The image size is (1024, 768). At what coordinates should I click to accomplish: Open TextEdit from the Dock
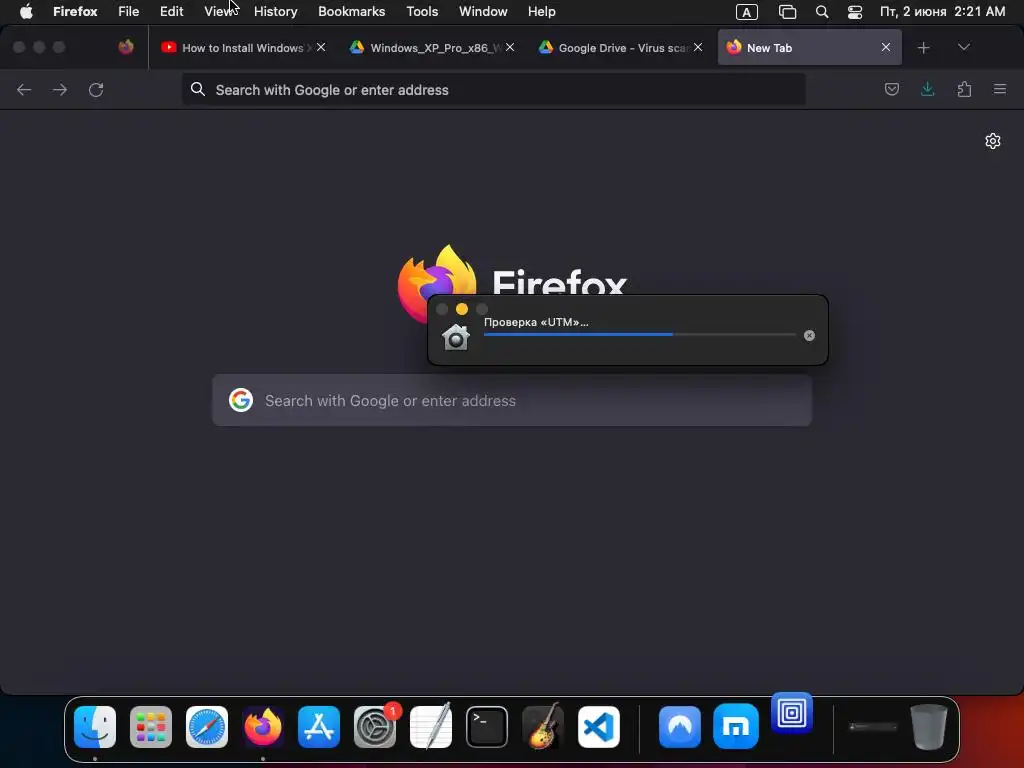pos(431,727)
